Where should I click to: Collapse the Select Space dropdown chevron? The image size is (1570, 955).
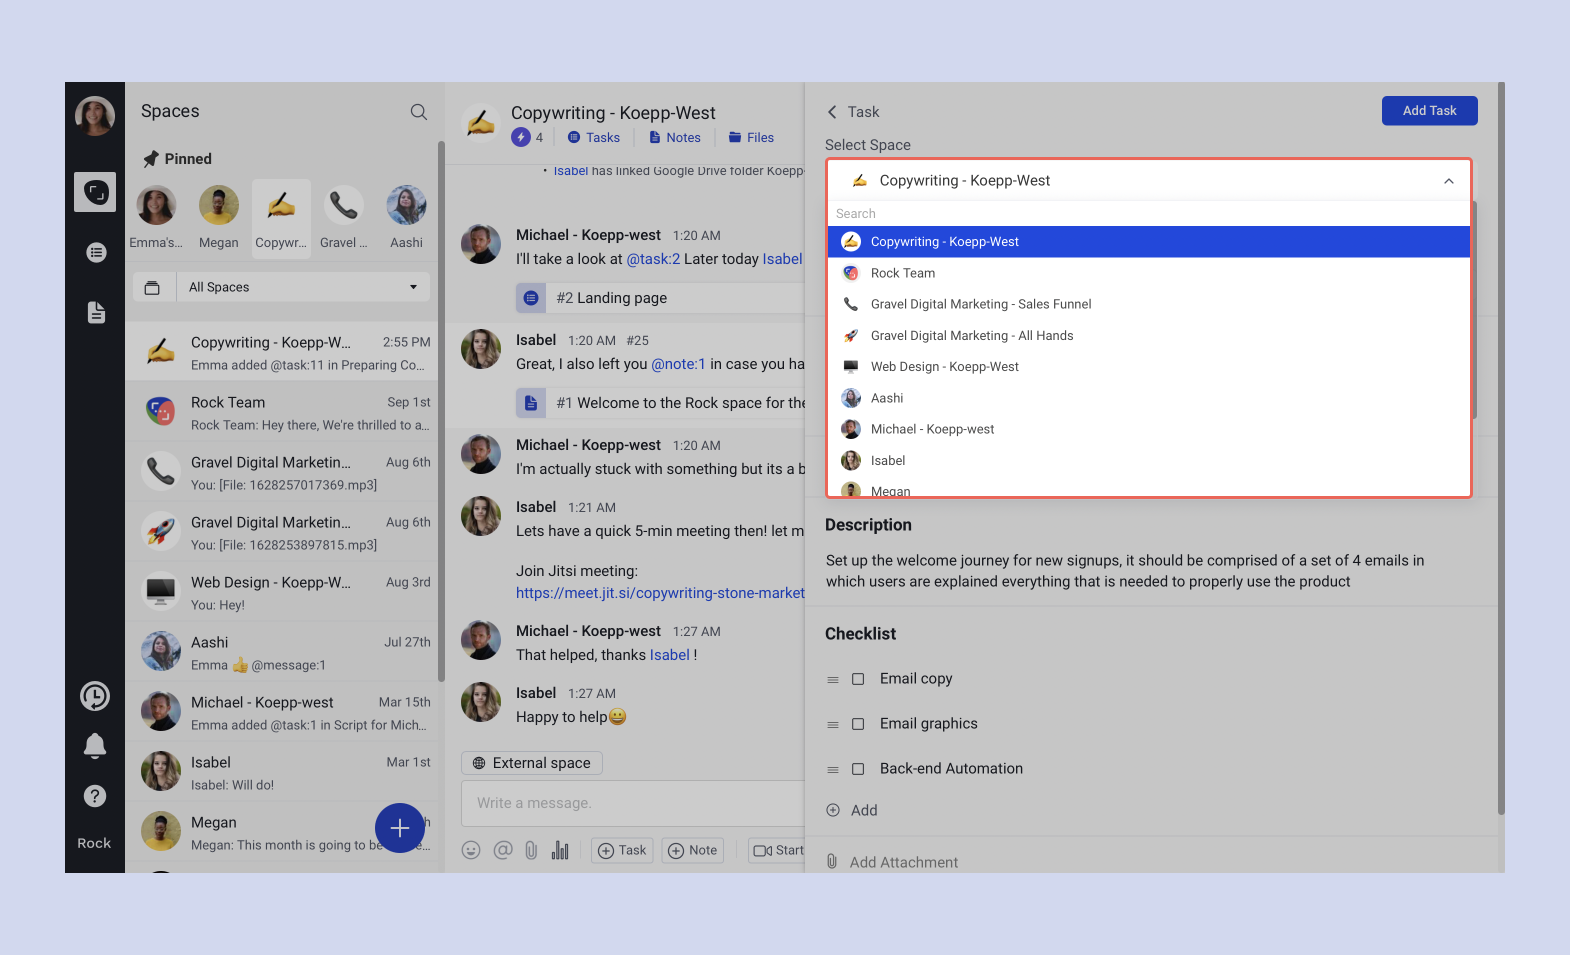pyautogui.click(x=1448, y=181)
